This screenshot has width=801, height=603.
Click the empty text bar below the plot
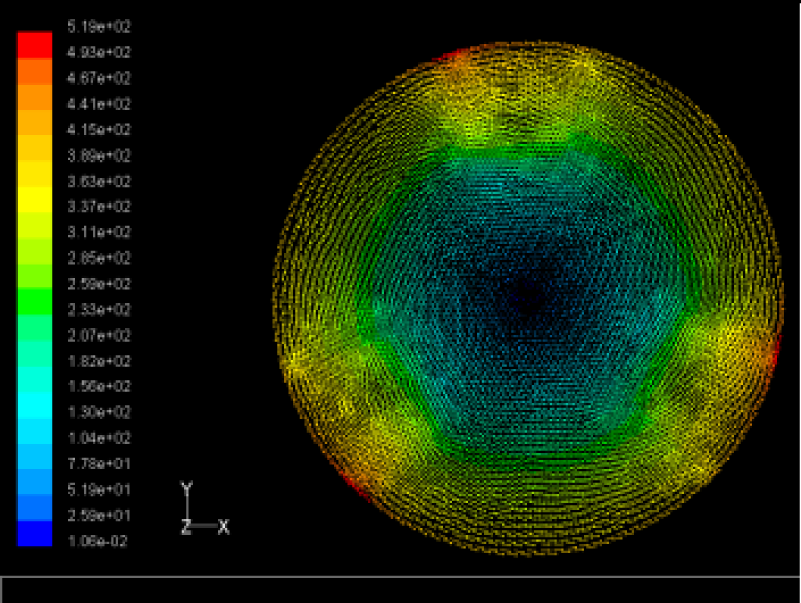[400, 589]
